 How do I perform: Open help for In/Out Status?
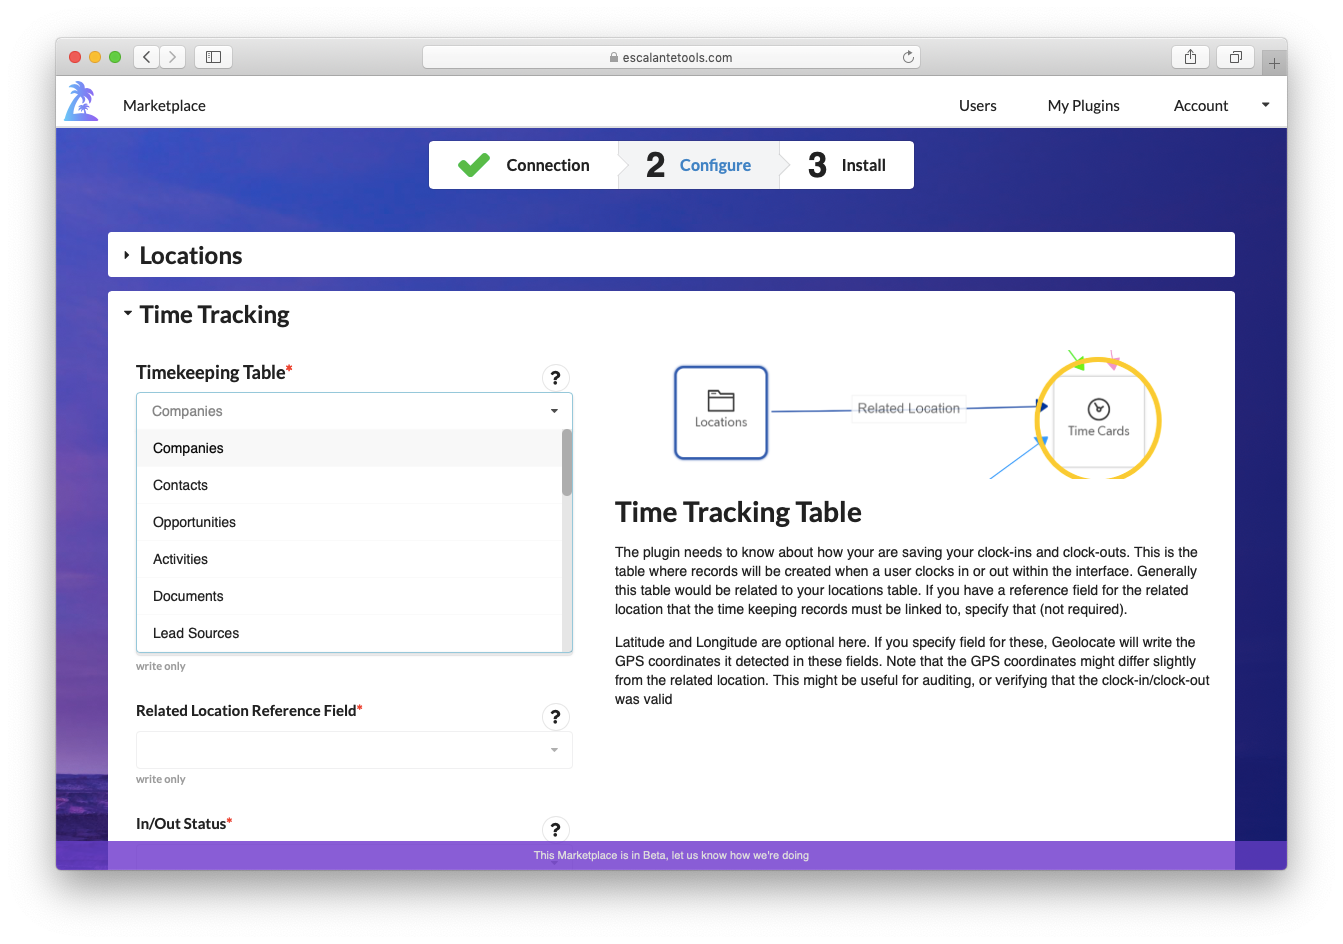(x=556, y=829)
